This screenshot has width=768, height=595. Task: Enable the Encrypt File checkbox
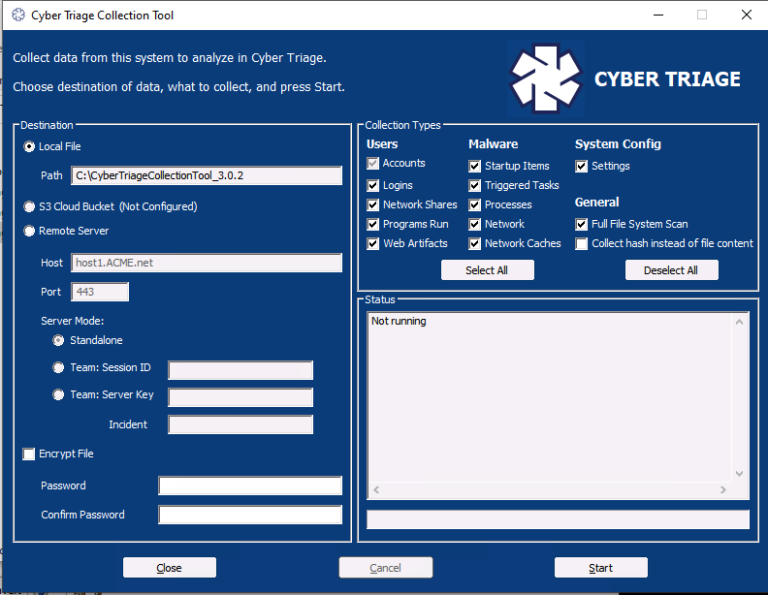pyautogui.click(x=29, y=454)
